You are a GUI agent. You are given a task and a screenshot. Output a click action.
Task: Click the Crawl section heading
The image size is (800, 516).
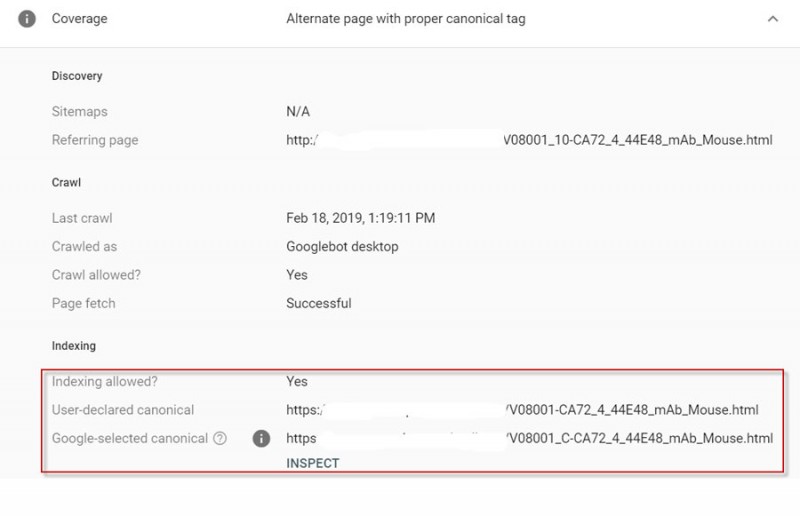pos(66,183)
